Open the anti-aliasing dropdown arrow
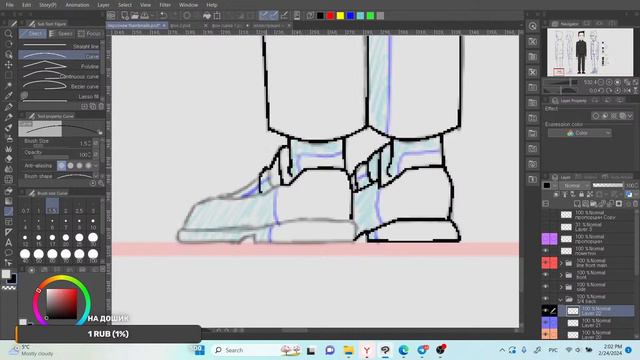 point(96,165)
